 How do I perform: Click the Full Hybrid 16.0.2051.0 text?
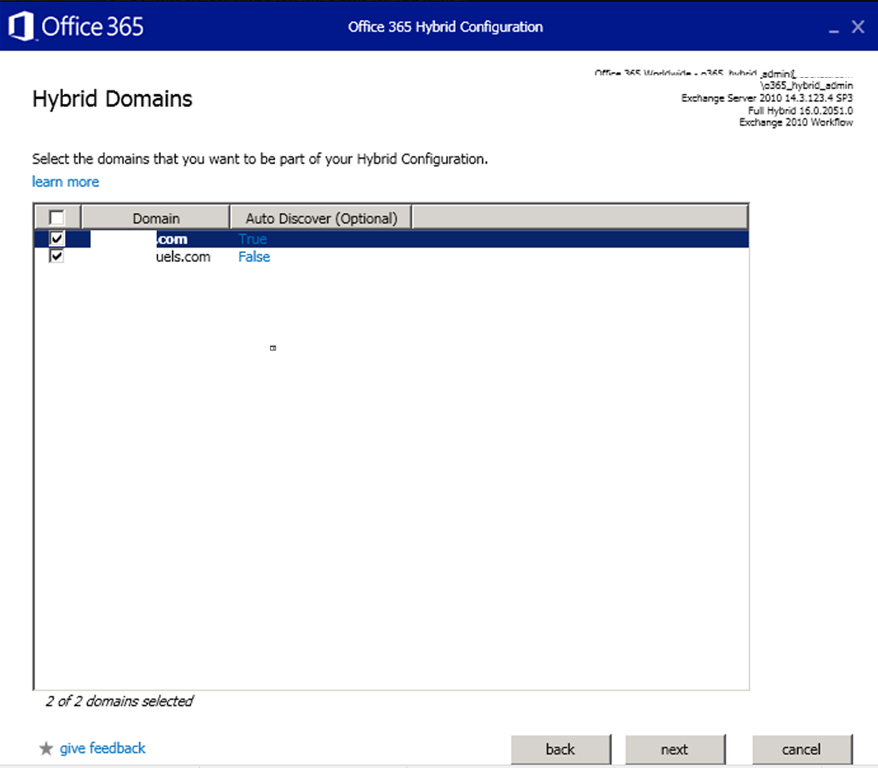click(801, 110)
